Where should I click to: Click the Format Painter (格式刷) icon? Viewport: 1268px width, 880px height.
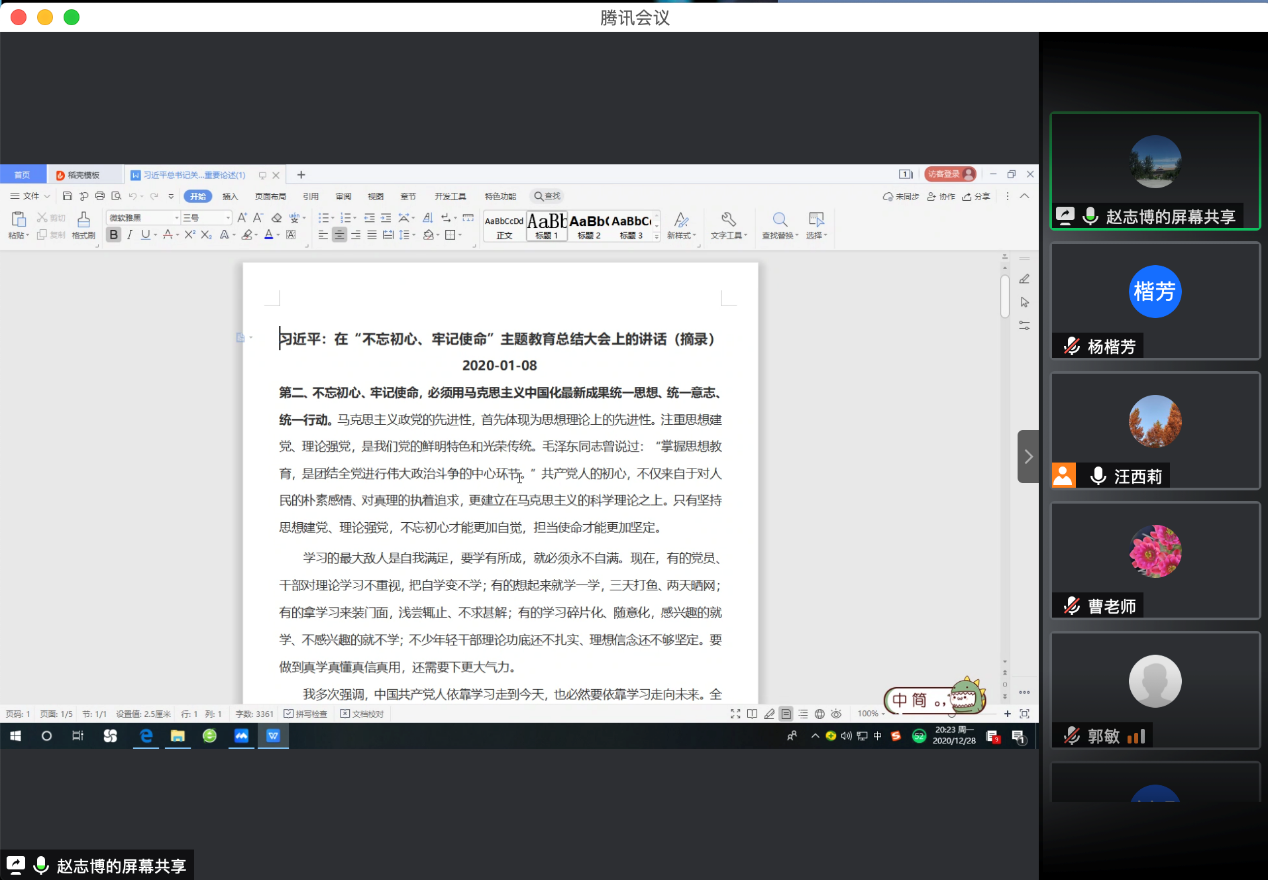click(83, 220)
